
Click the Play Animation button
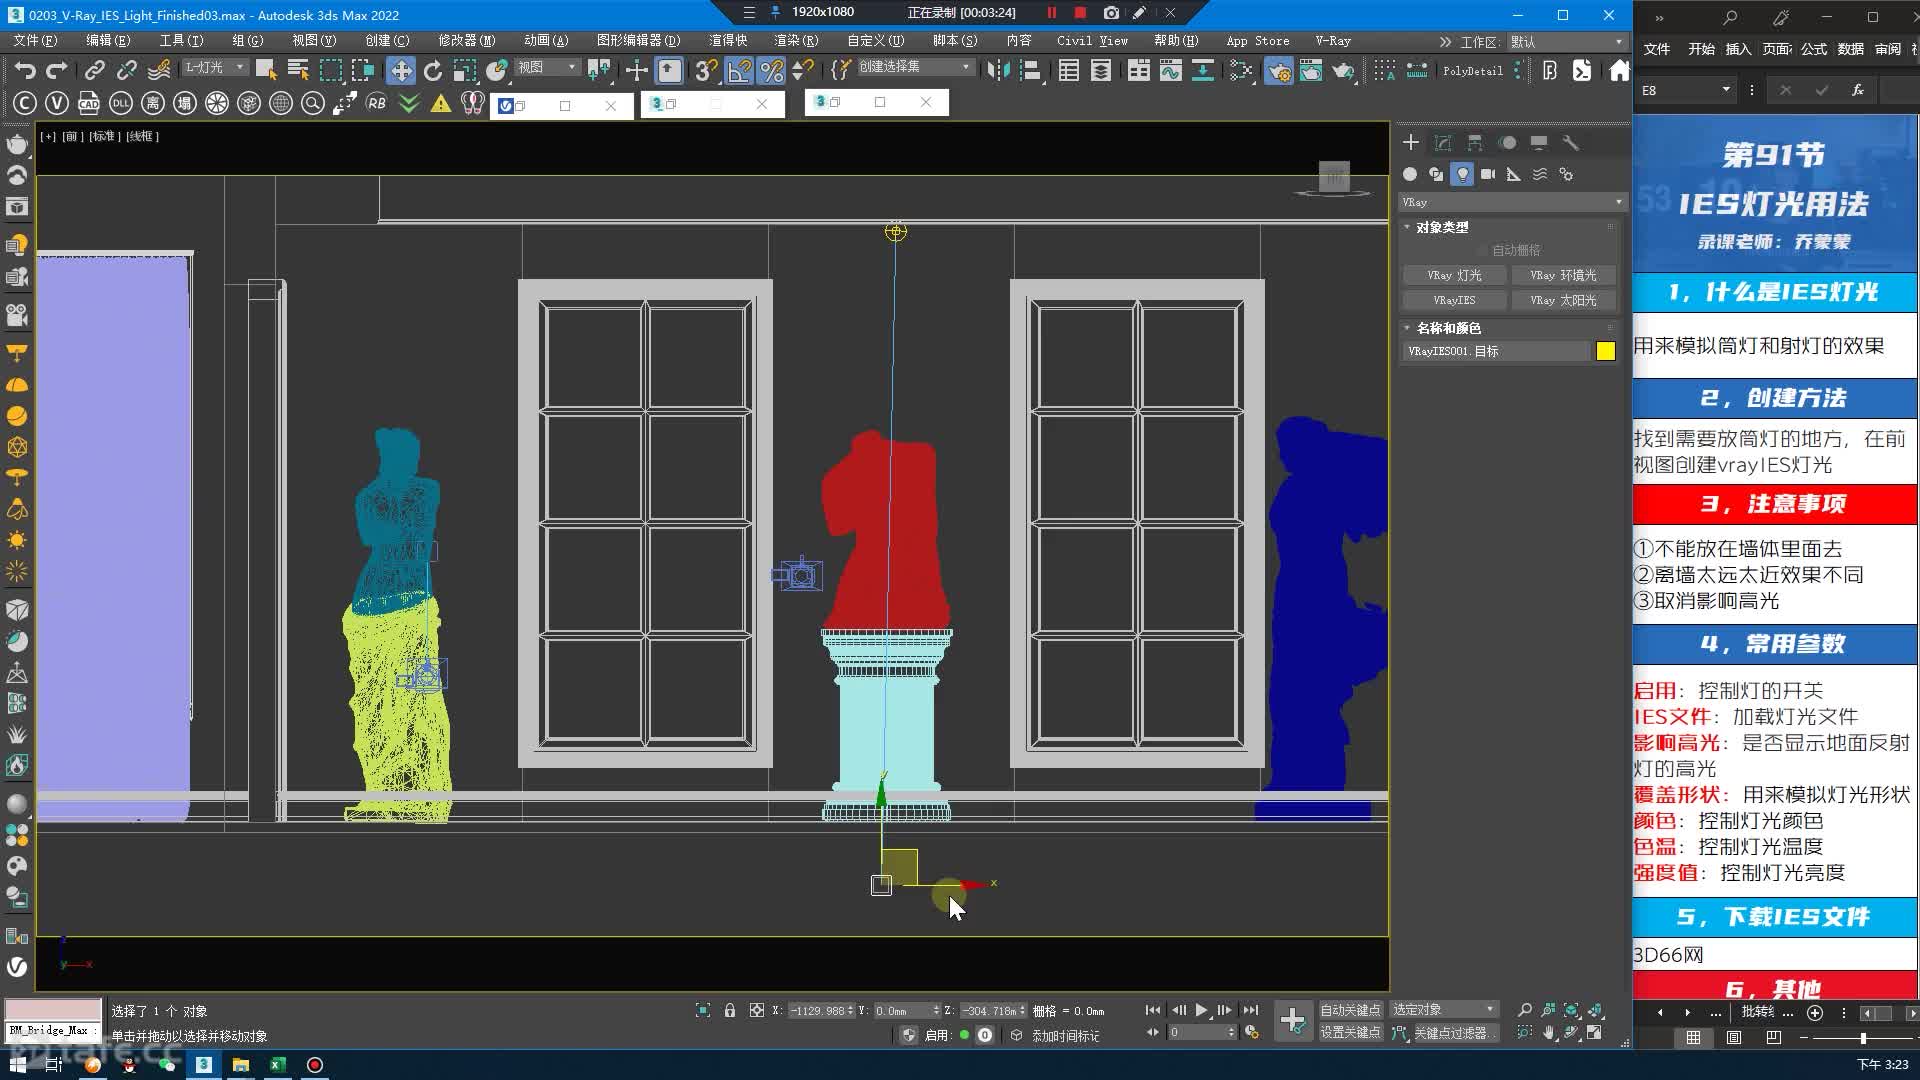click(1201, 1011)
